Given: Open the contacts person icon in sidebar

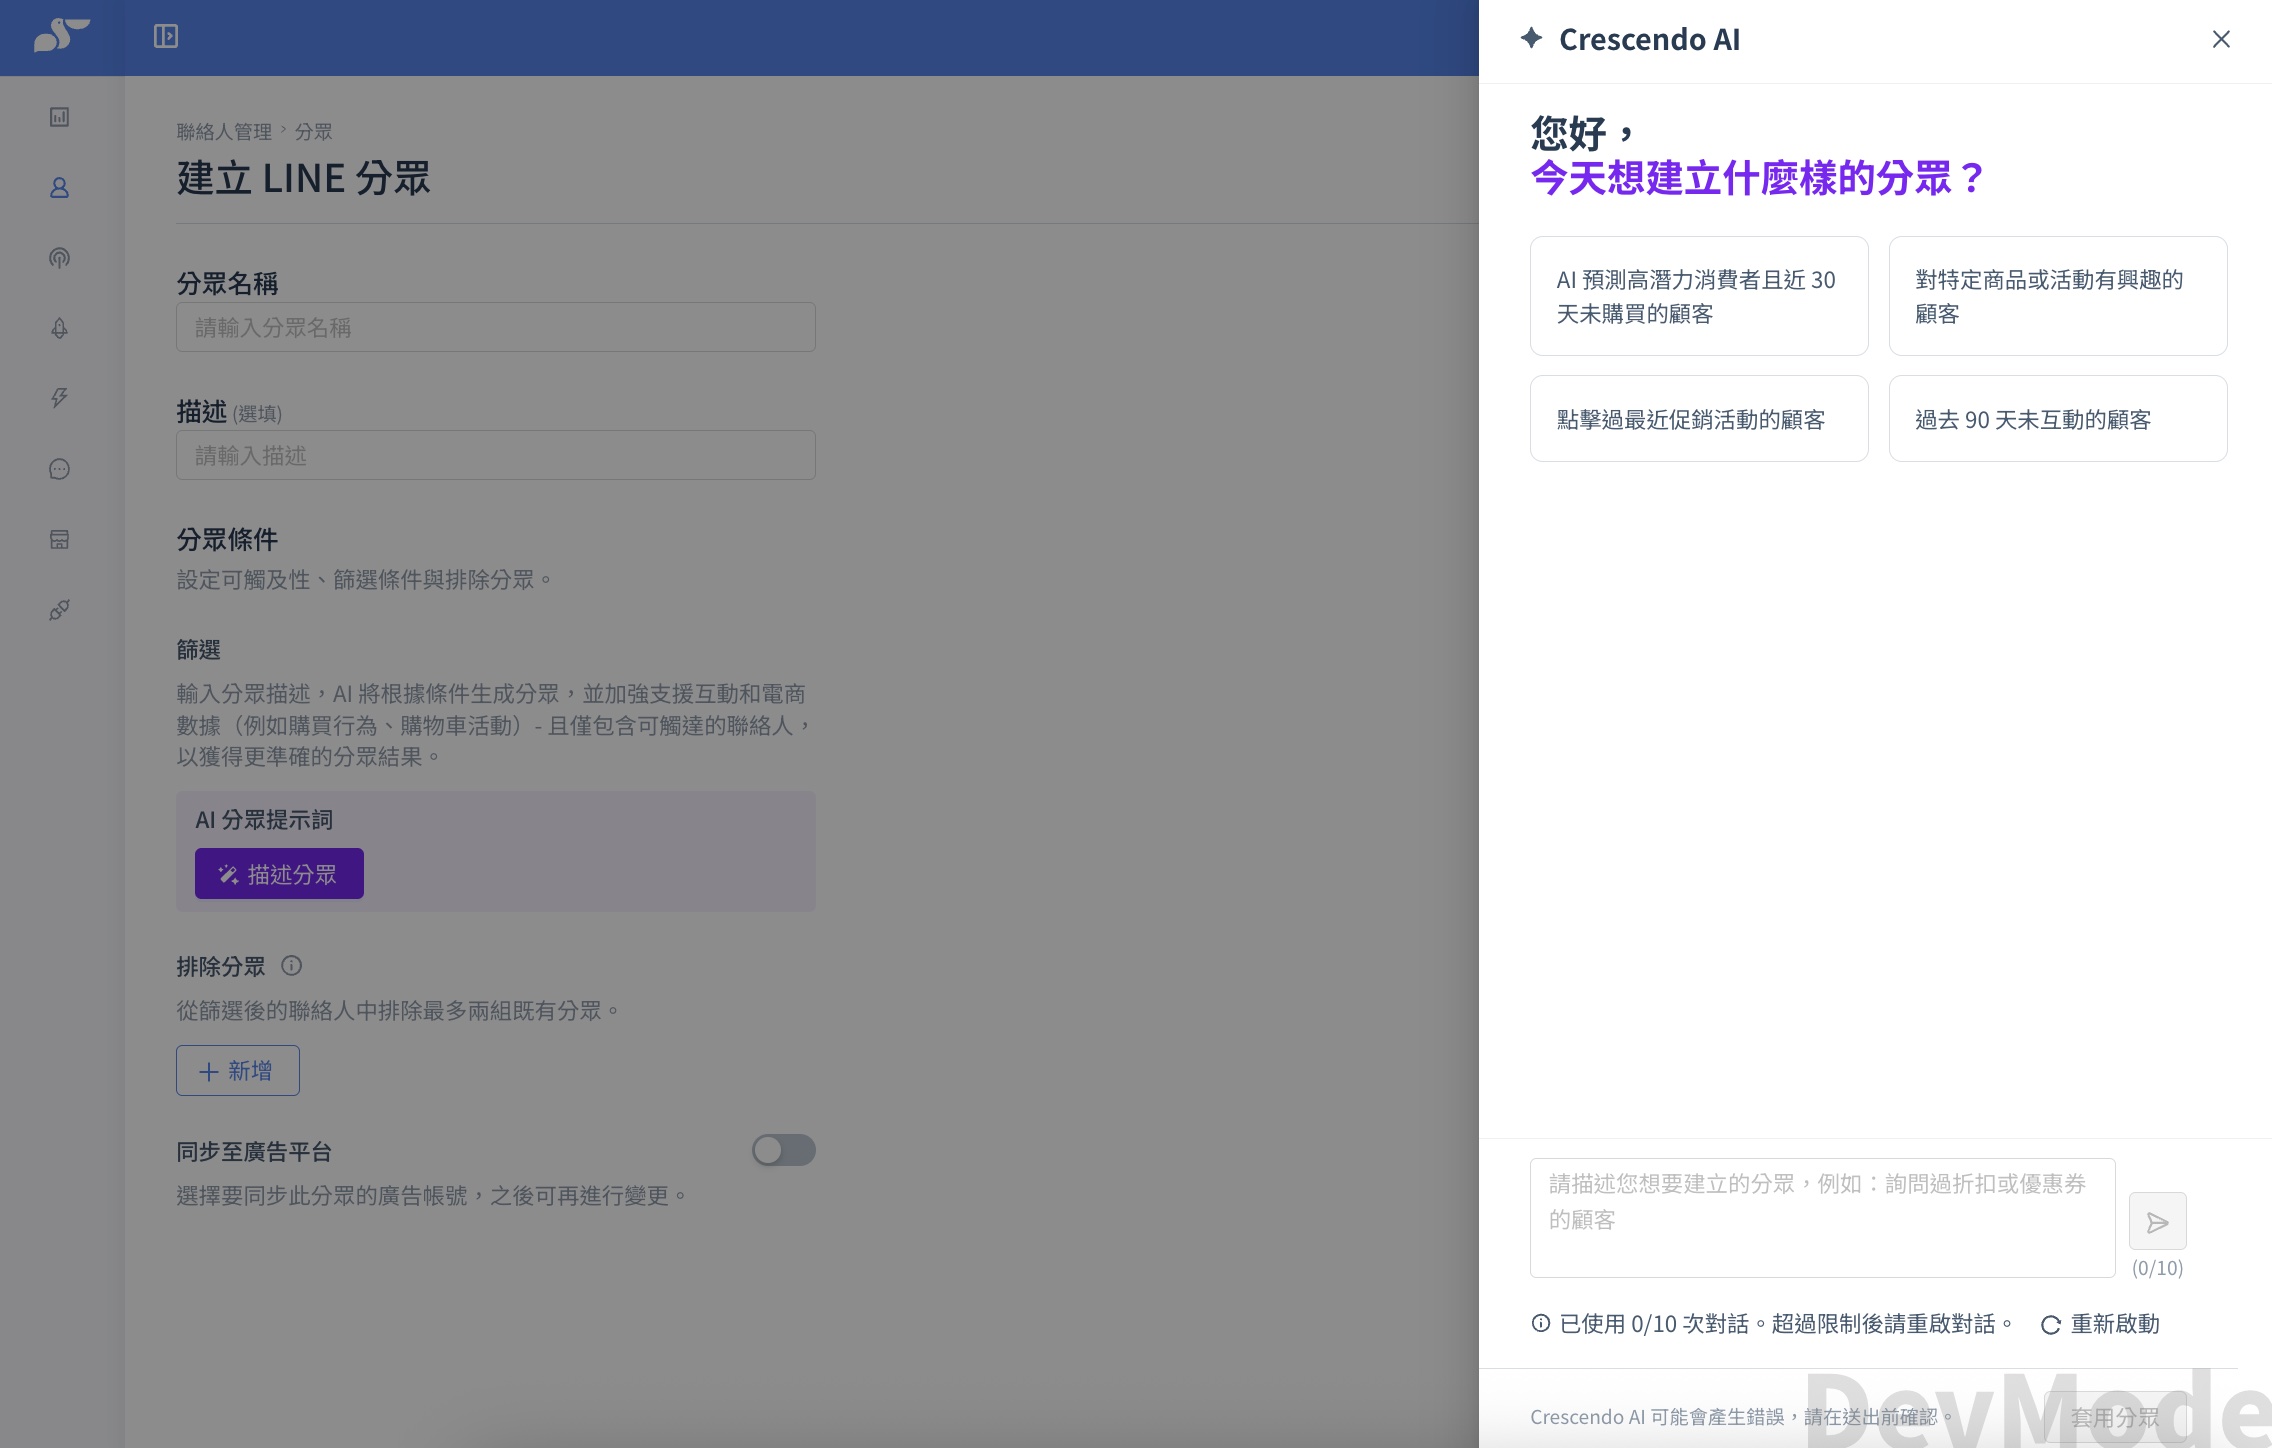Looking at the screenshot, I should pyautogui.click(x=60, y=188).
